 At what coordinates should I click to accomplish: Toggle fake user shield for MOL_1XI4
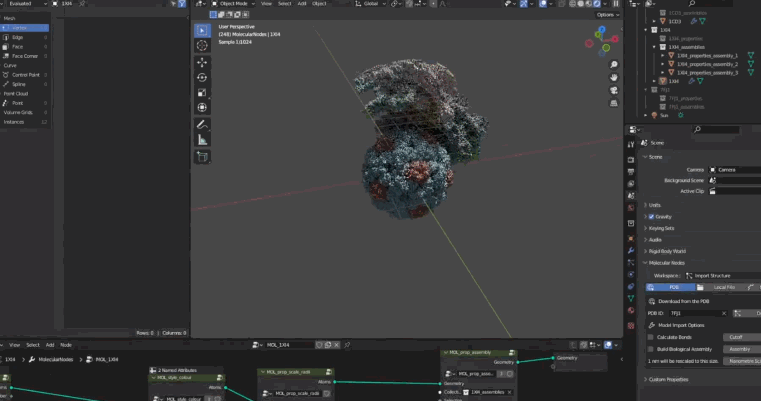point(319,345)
